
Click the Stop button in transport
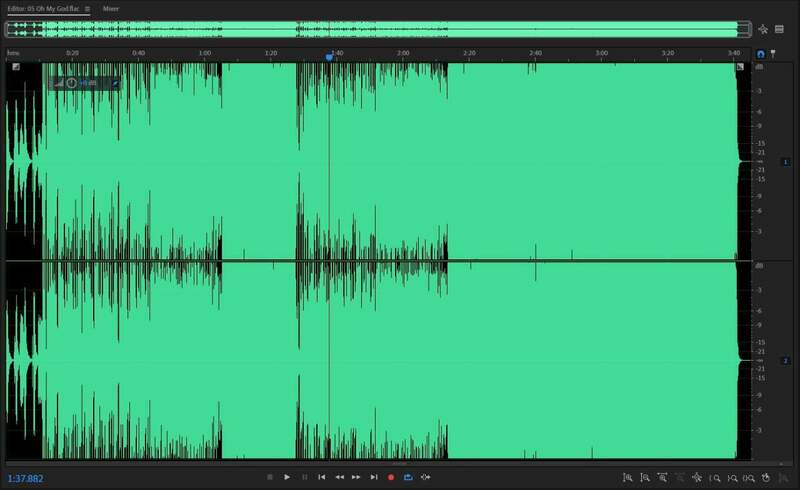(x=270, y=478)
